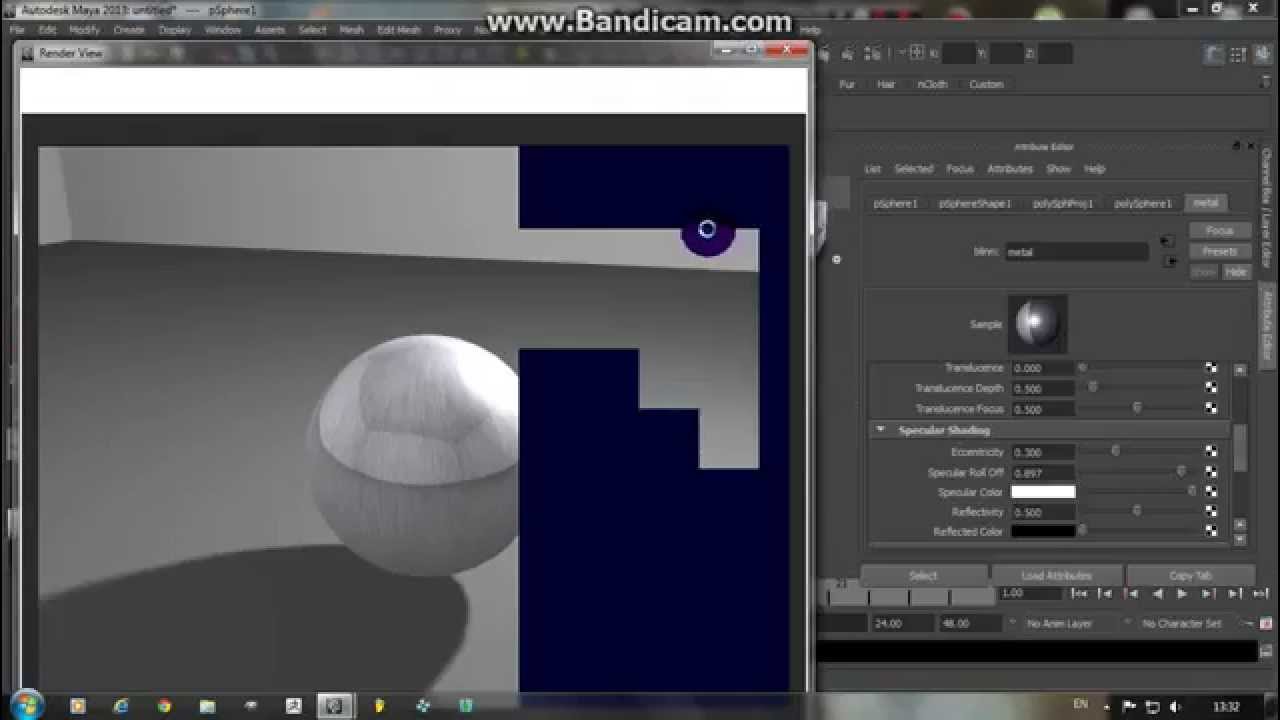
Task: Open the Attribute Editor Attributes menu
Action: (x=1010, y=169)
